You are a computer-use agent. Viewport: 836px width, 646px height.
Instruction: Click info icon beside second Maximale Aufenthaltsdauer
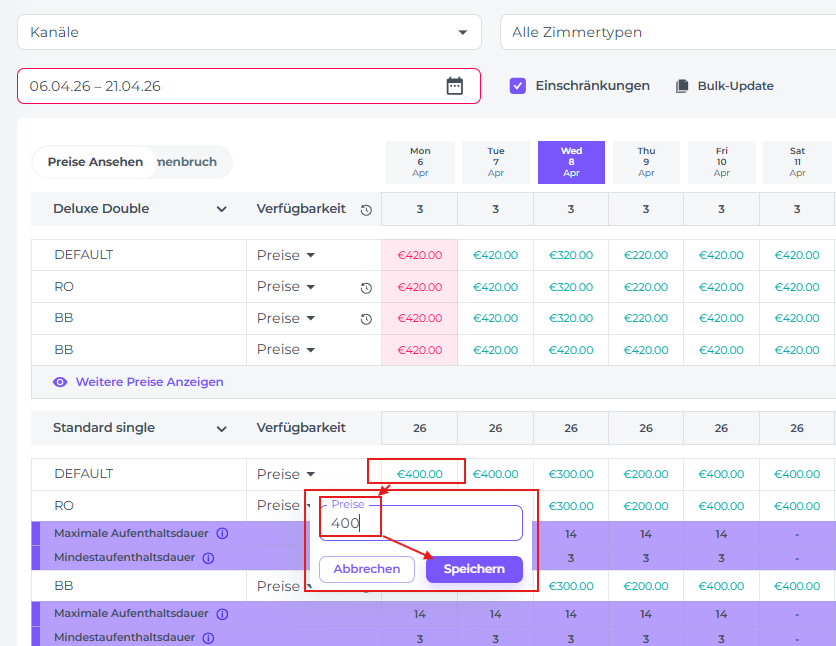coord(223,613)
